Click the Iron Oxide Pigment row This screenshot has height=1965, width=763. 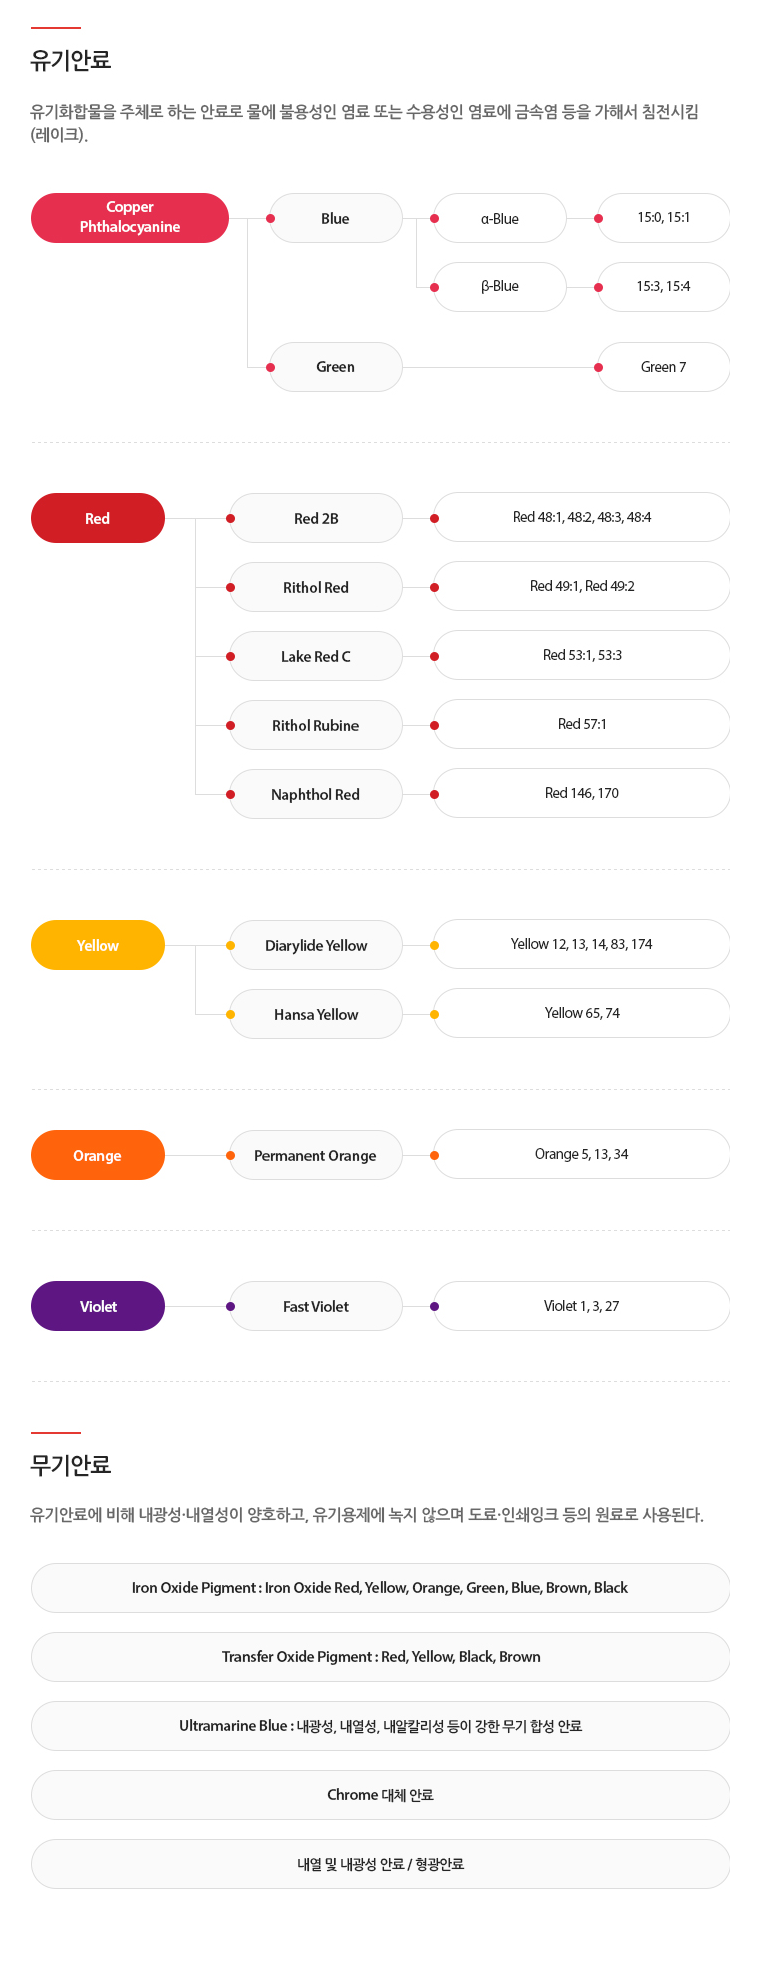tap(380, 1588)
